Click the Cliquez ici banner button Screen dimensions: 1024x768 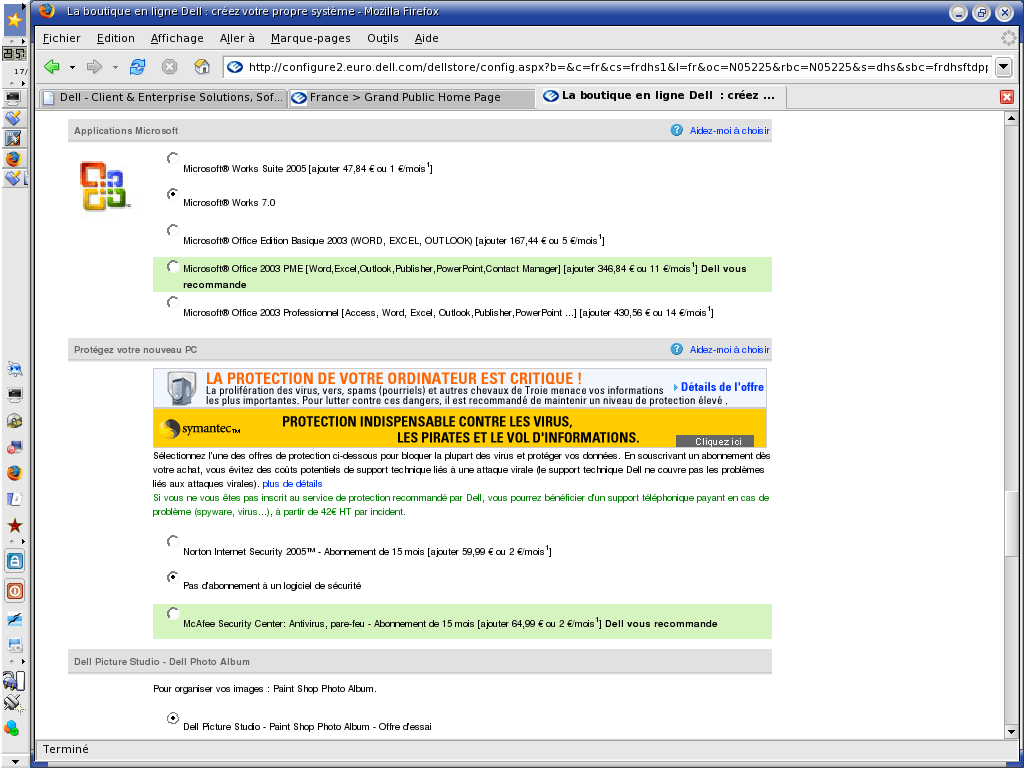click(x=715, y=441)
